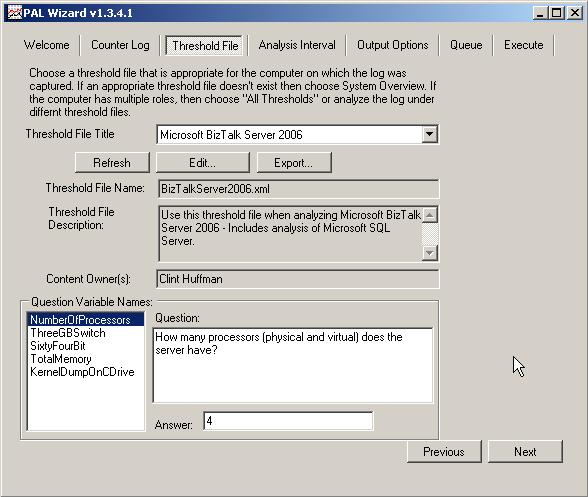Screen dimensions: 588x497
Task: Expand the Threshold File Title dropdown arrow
Action: pyautogui.click(x=429, y=134)
